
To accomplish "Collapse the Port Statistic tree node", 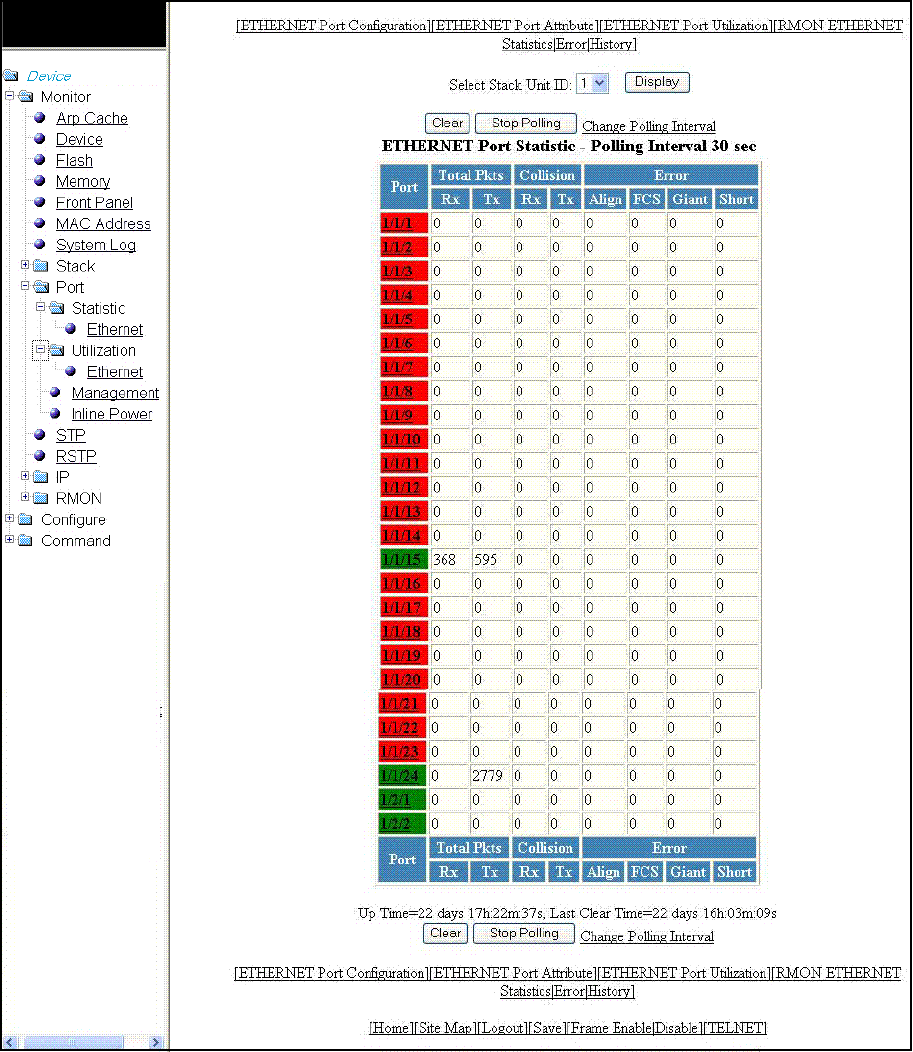I will [40, 307].
